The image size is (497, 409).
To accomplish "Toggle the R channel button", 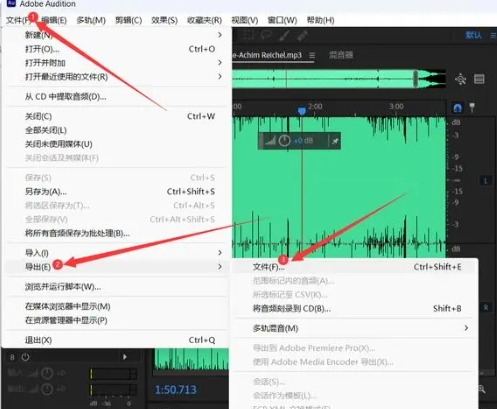I will (485, 307).
